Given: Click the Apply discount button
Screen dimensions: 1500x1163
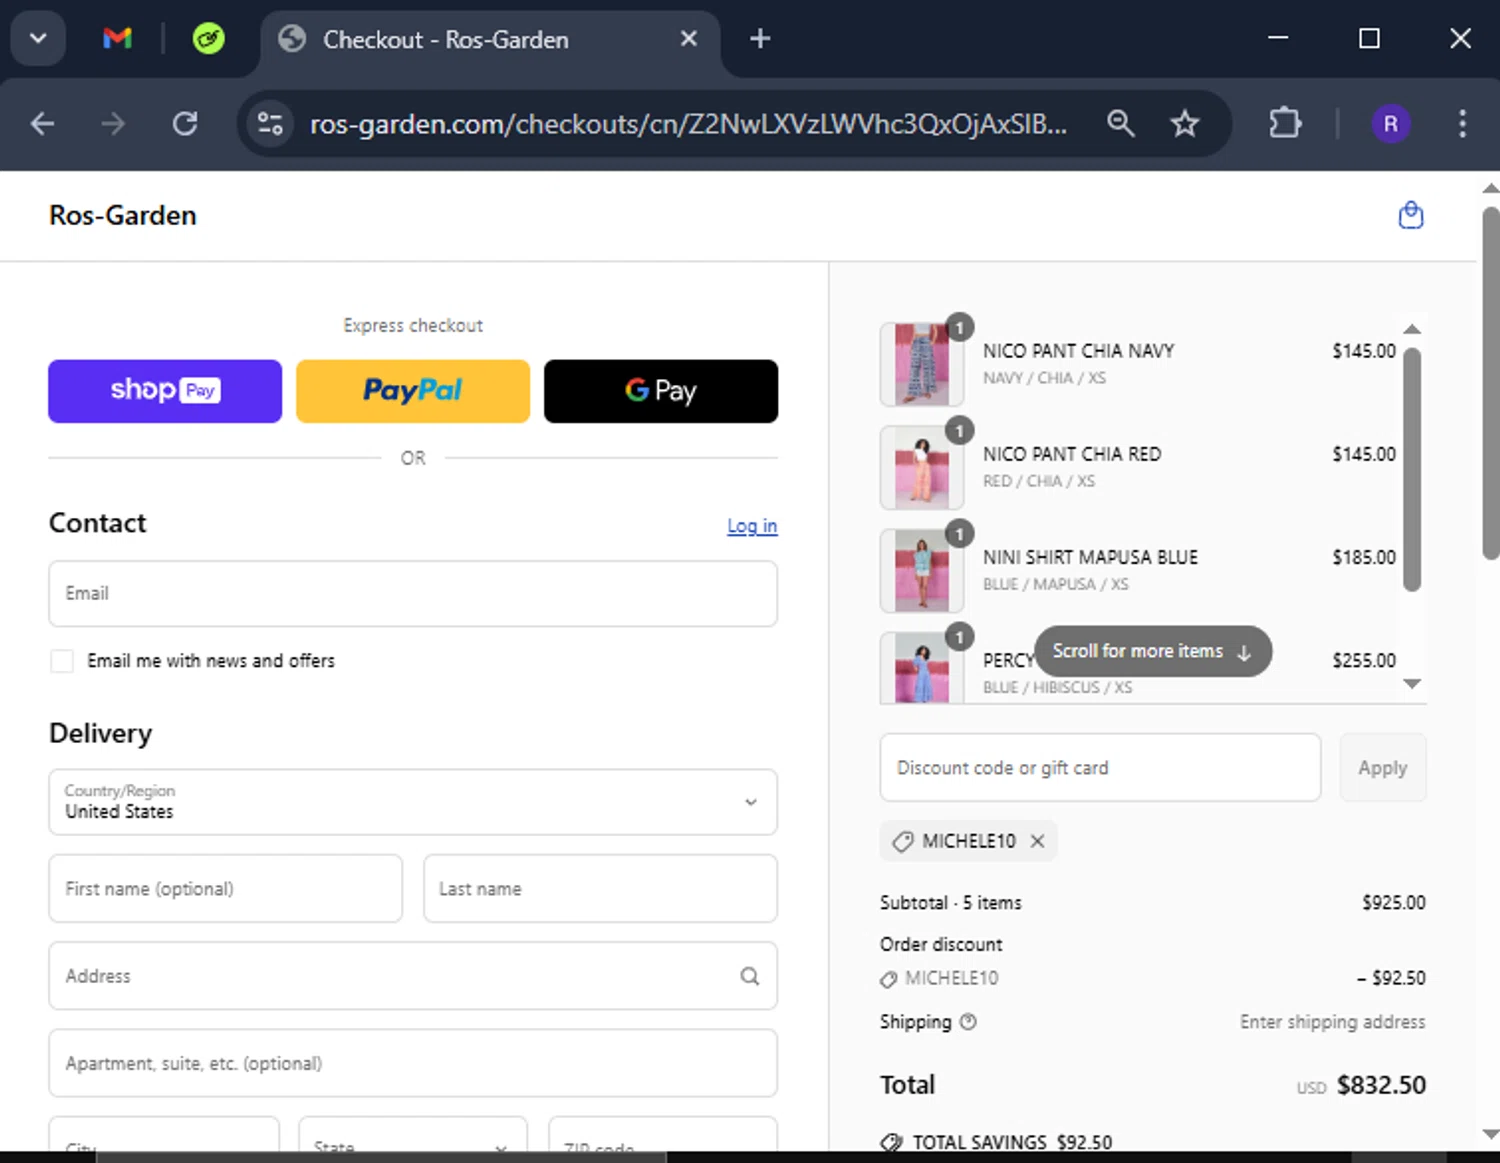Looking at the screenshot, I should click(1383, 768).
